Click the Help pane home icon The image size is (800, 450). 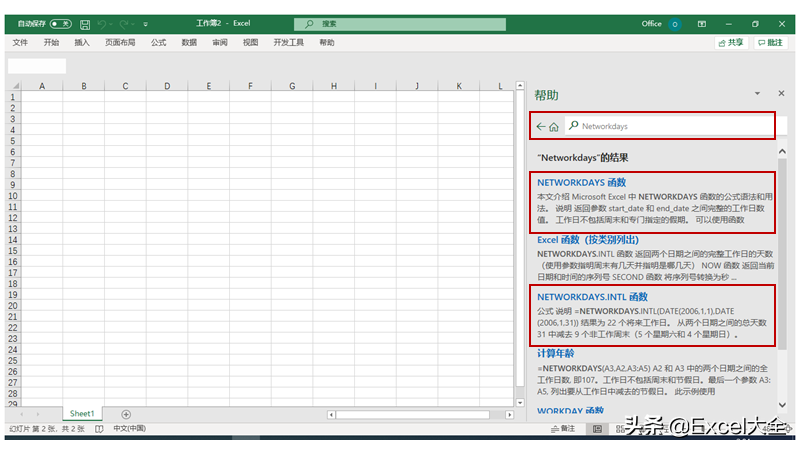click(x=554, y=127)
